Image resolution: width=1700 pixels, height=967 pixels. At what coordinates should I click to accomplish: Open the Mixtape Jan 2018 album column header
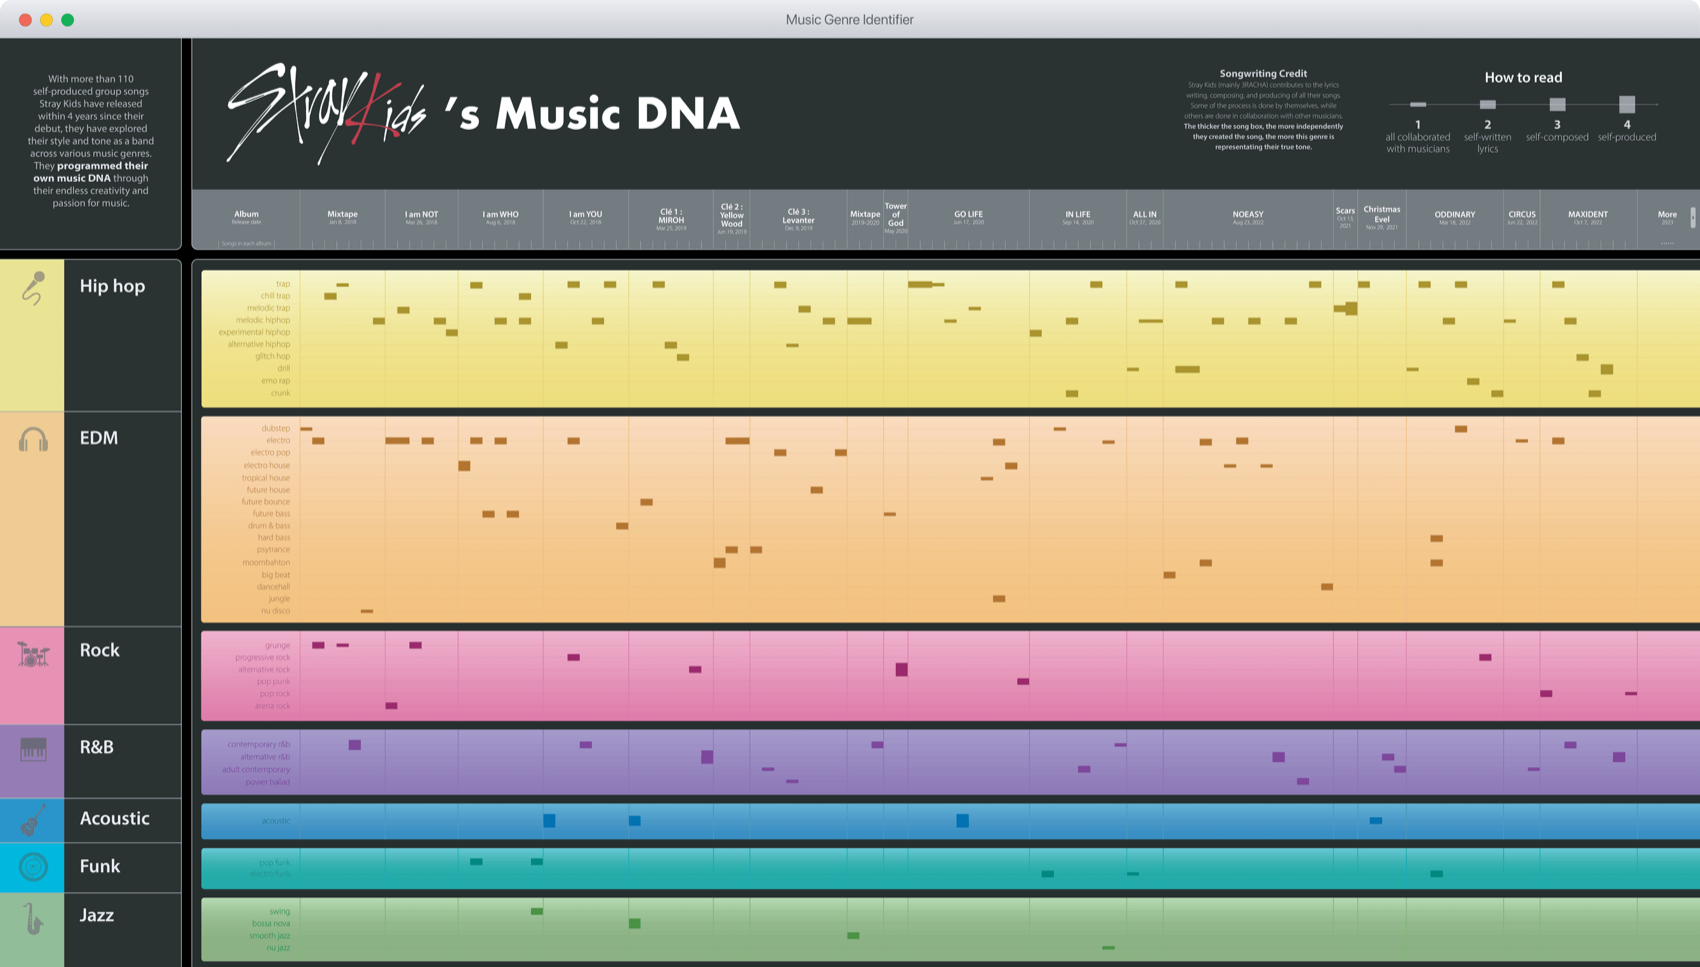(342, 217)
